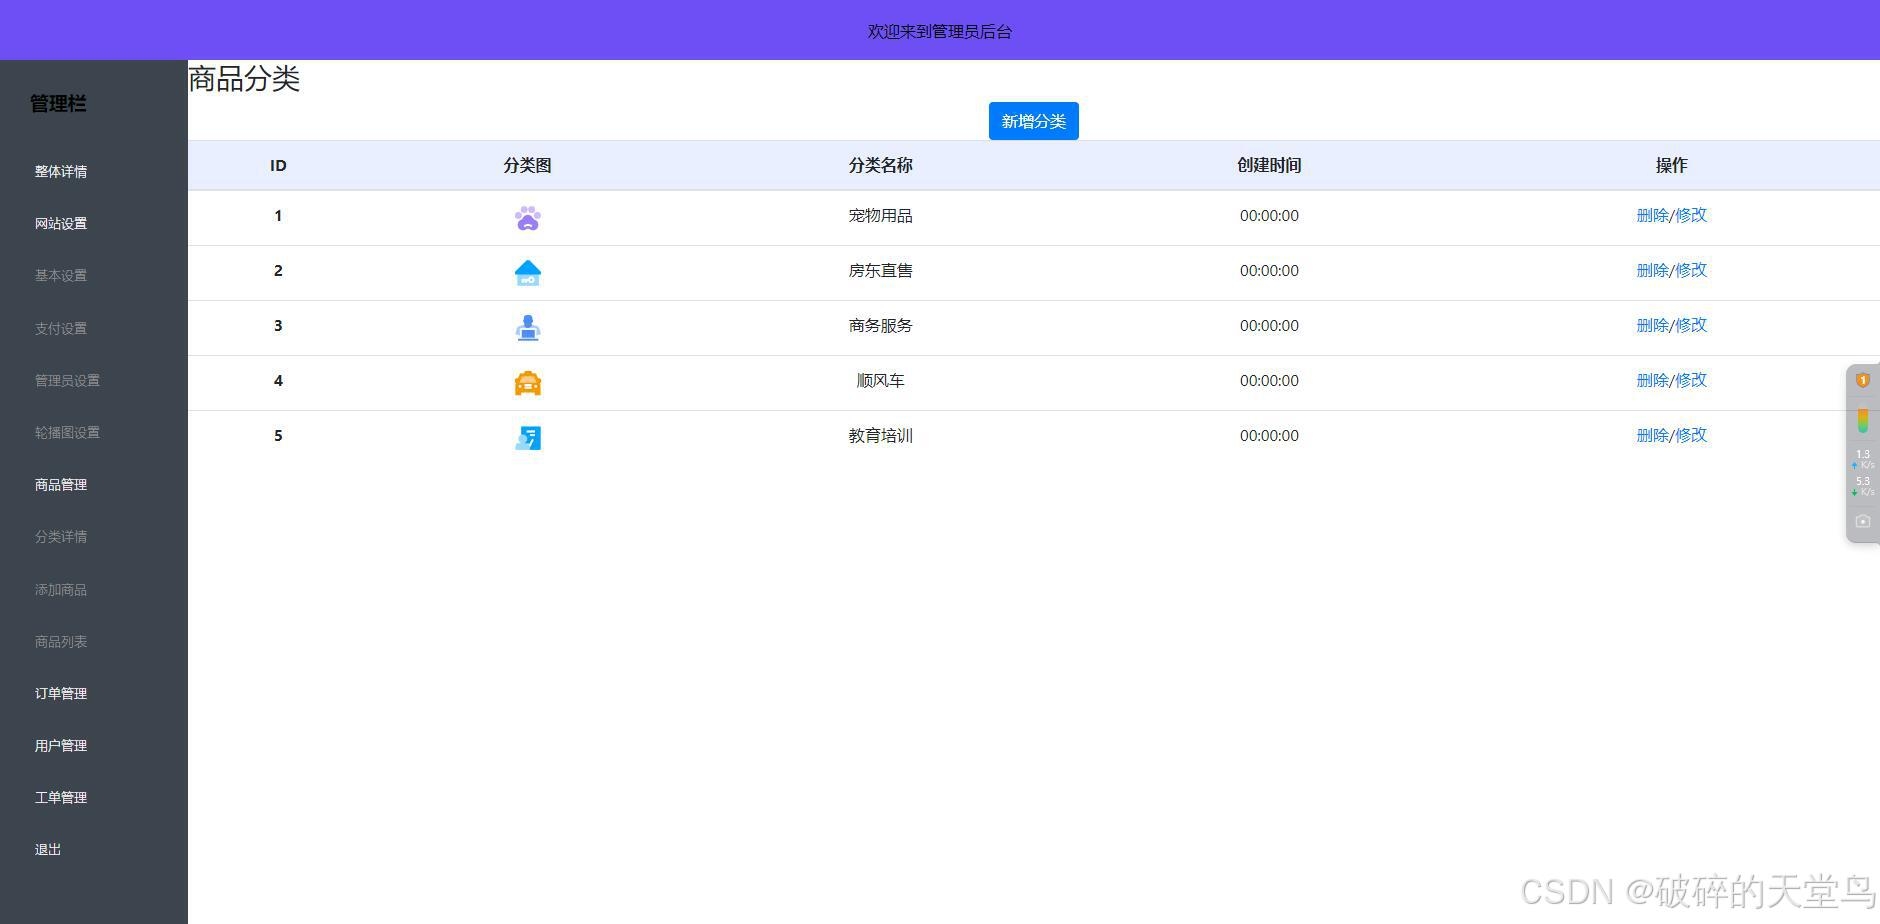Click the colored memory gauge in floating widget

[1862, 420]
